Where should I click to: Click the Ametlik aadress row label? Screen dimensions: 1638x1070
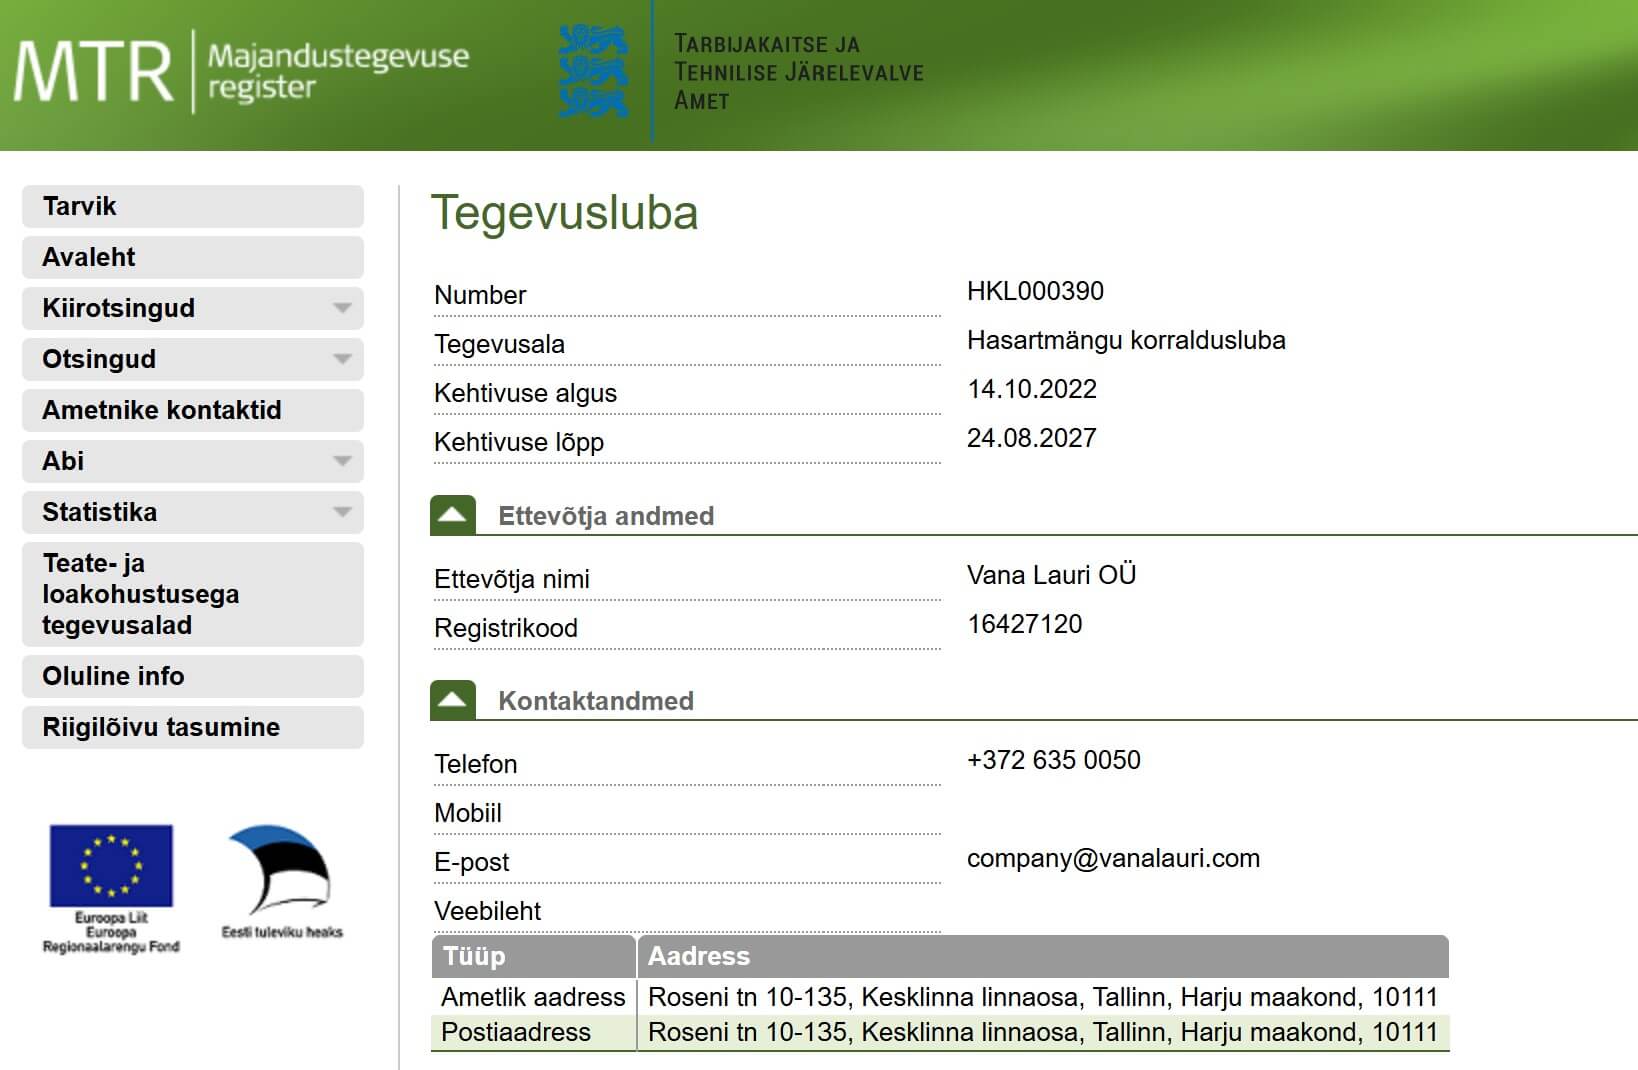[533, 997]
